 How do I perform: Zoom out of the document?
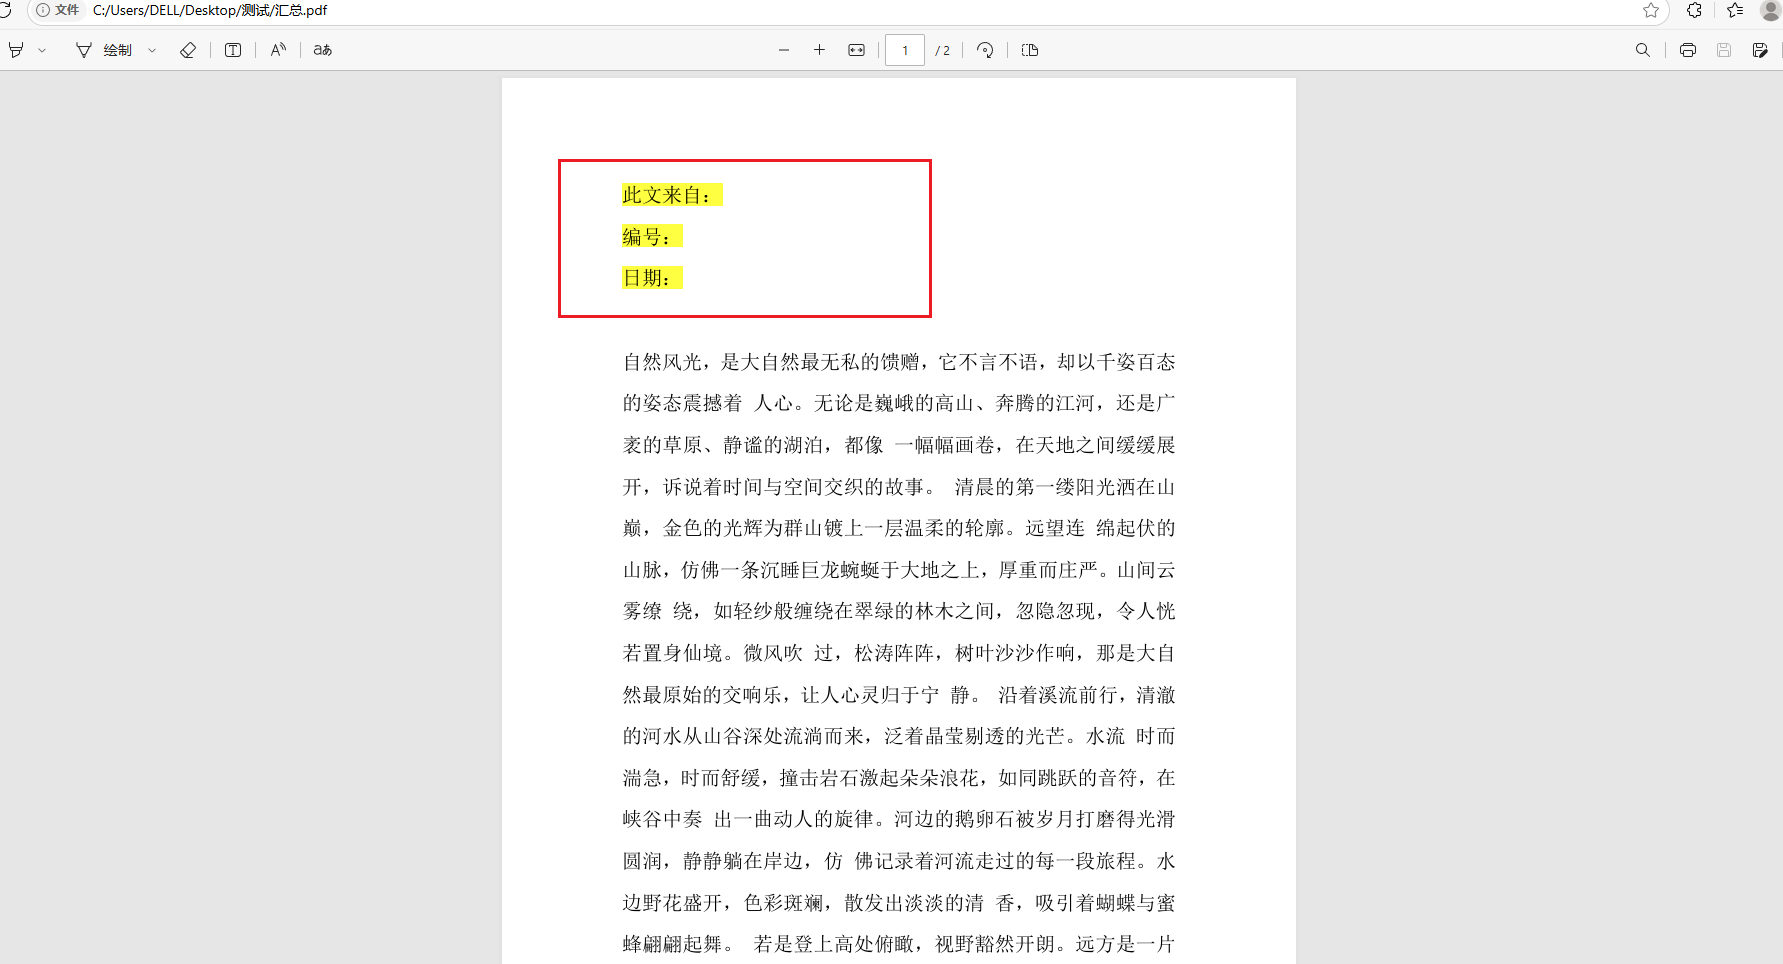point(783,49)
